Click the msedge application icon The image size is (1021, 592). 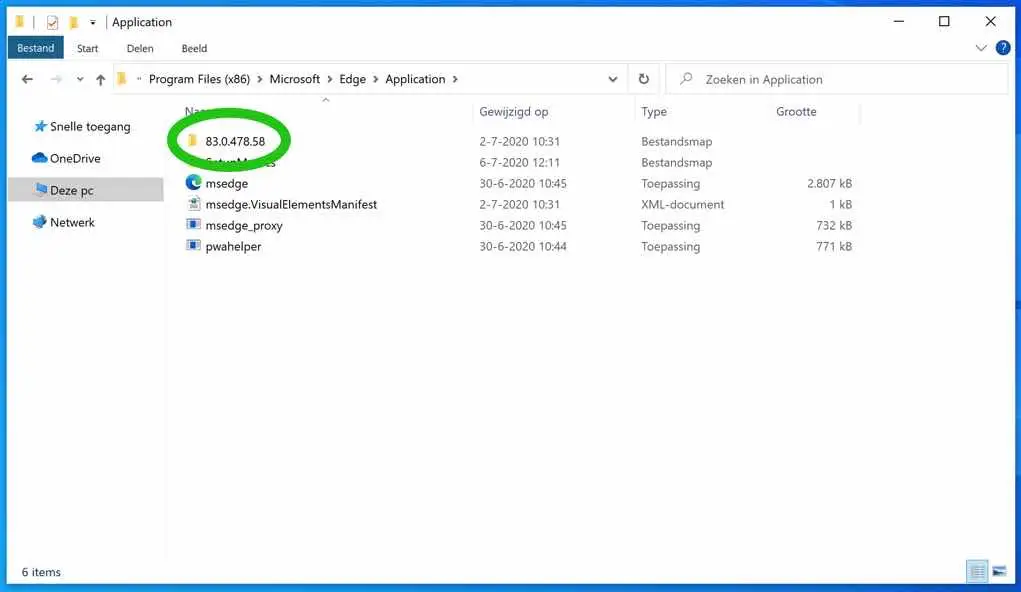pyautogui.click(x=193, y=183)
